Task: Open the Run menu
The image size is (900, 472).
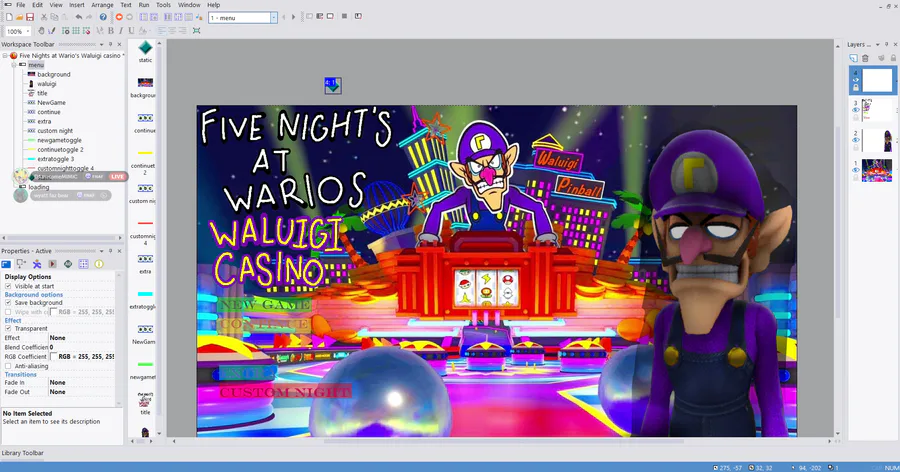Action: click(143, 5)
